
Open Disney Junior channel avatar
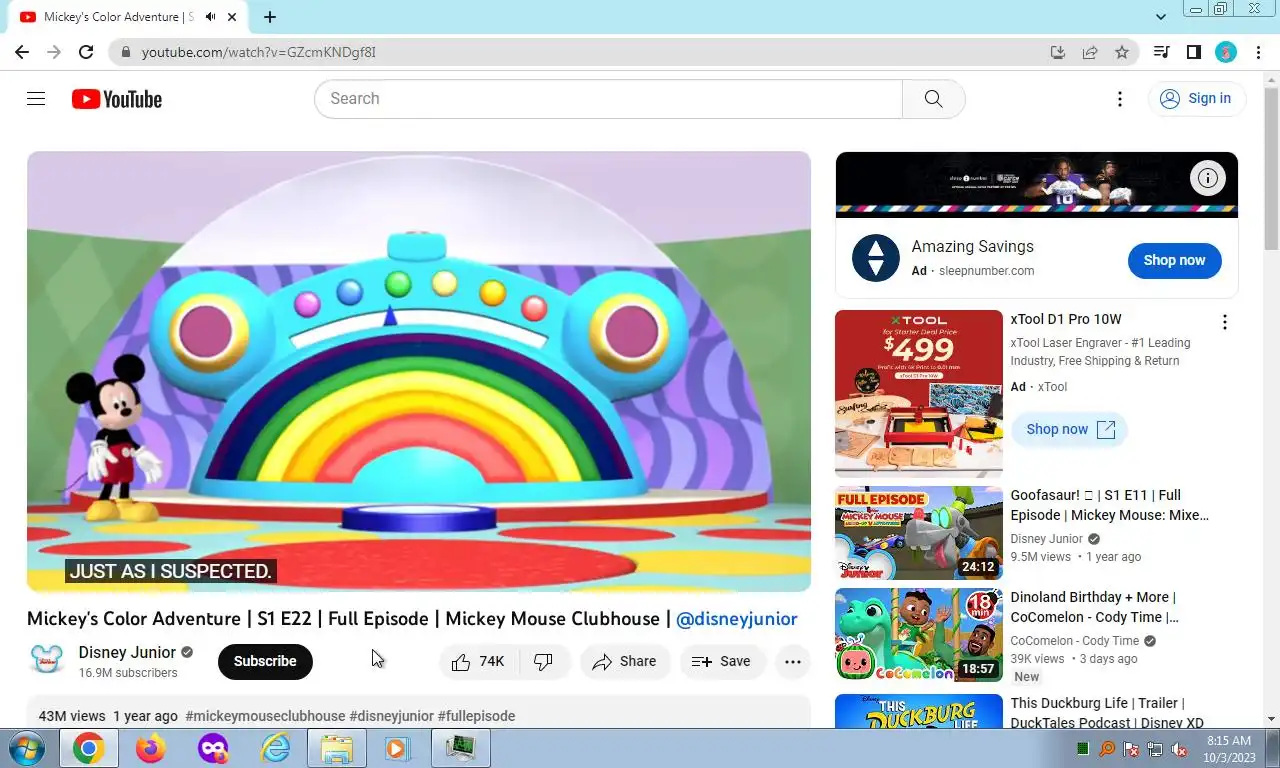tap(47, 661)
